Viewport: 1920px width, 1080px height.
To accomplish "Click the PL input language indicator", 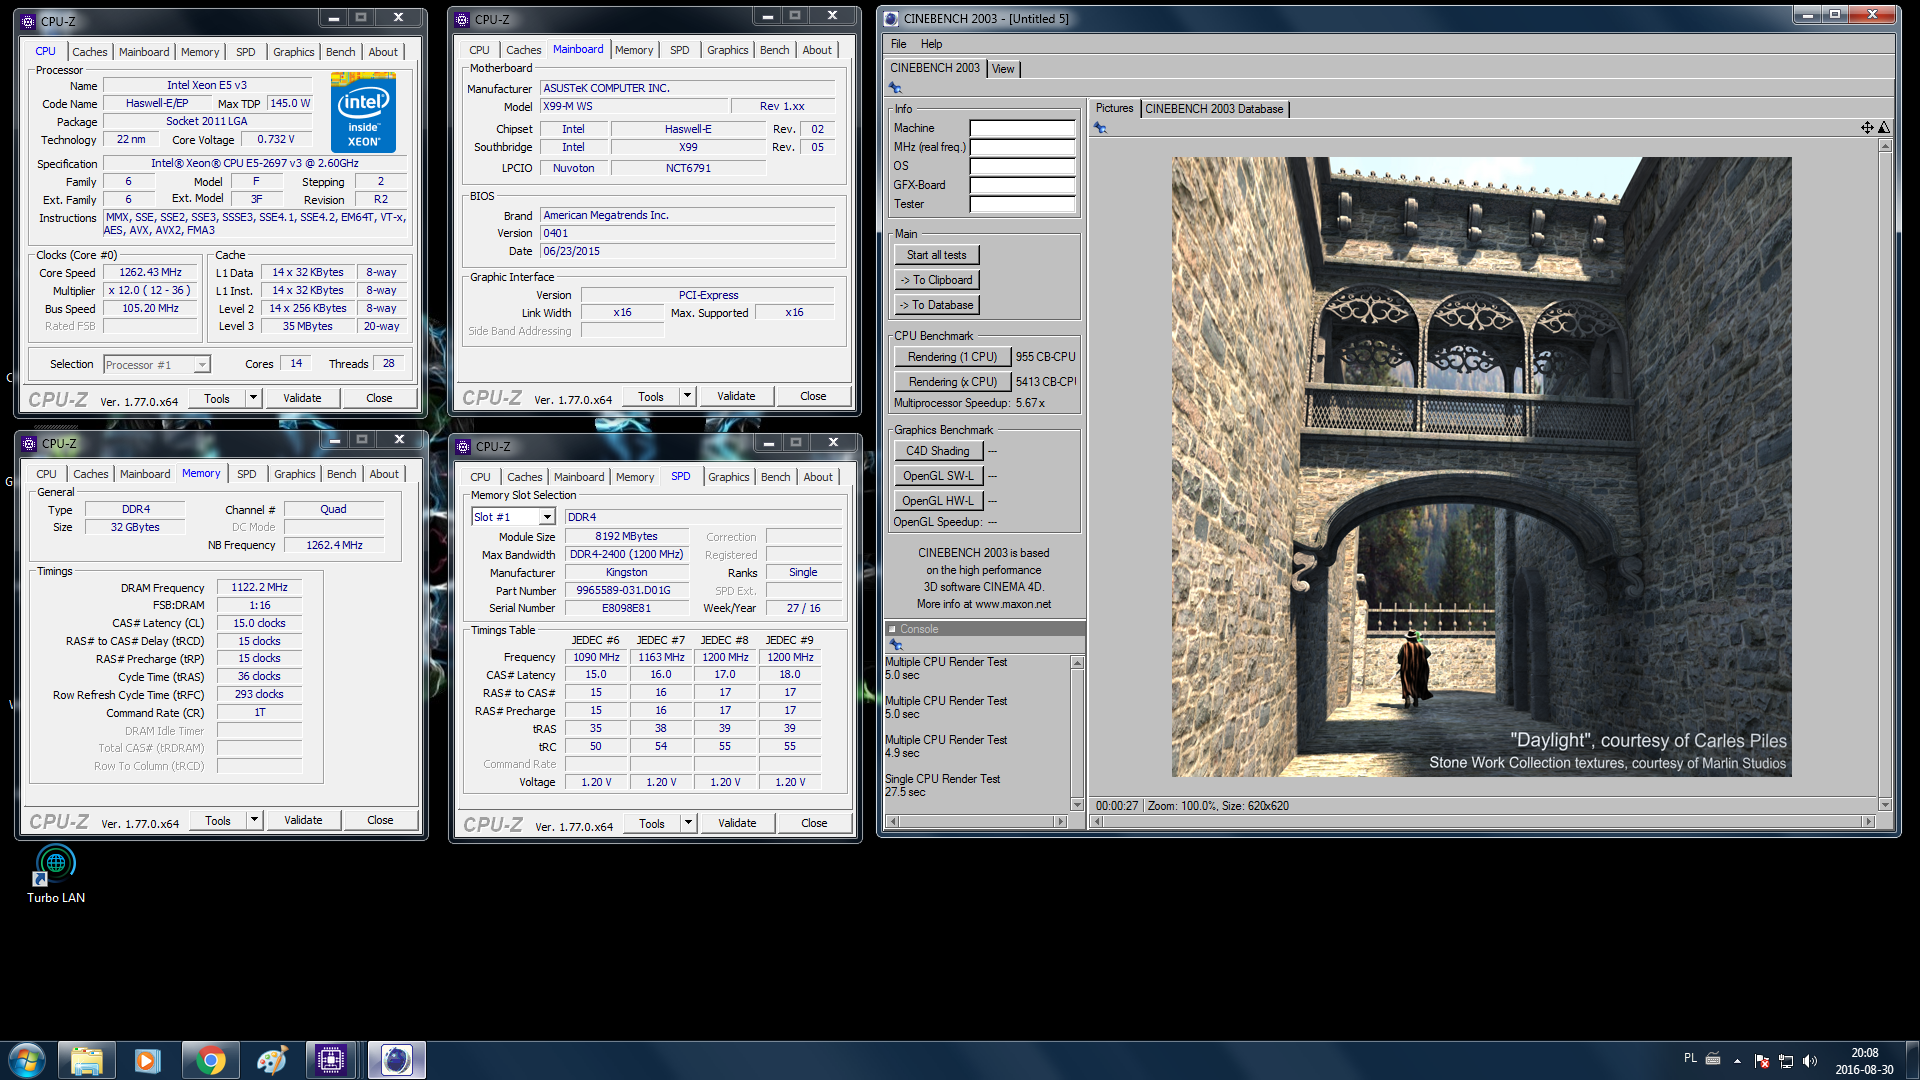I will click(1690, 1058).
